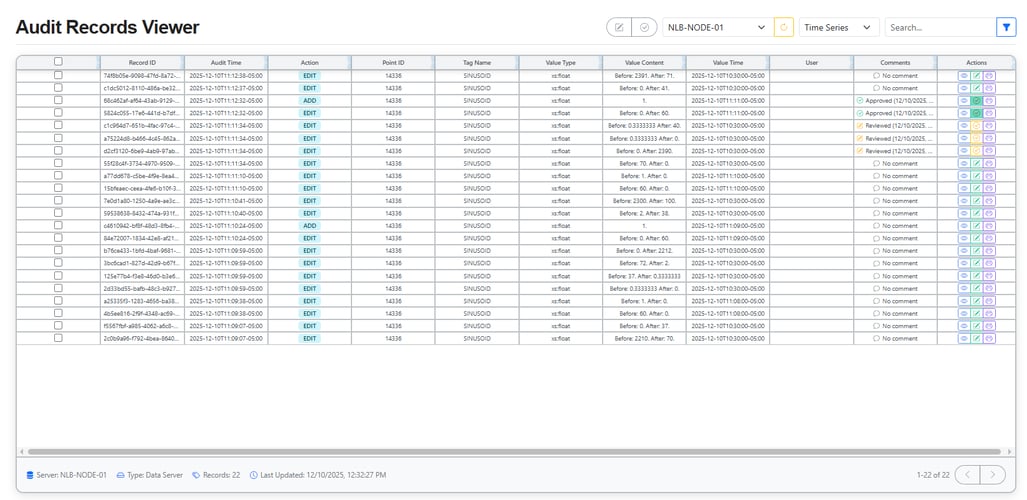Toggle the select-all checkbox in the table header

pyautogui.click(x=58, y=62)
